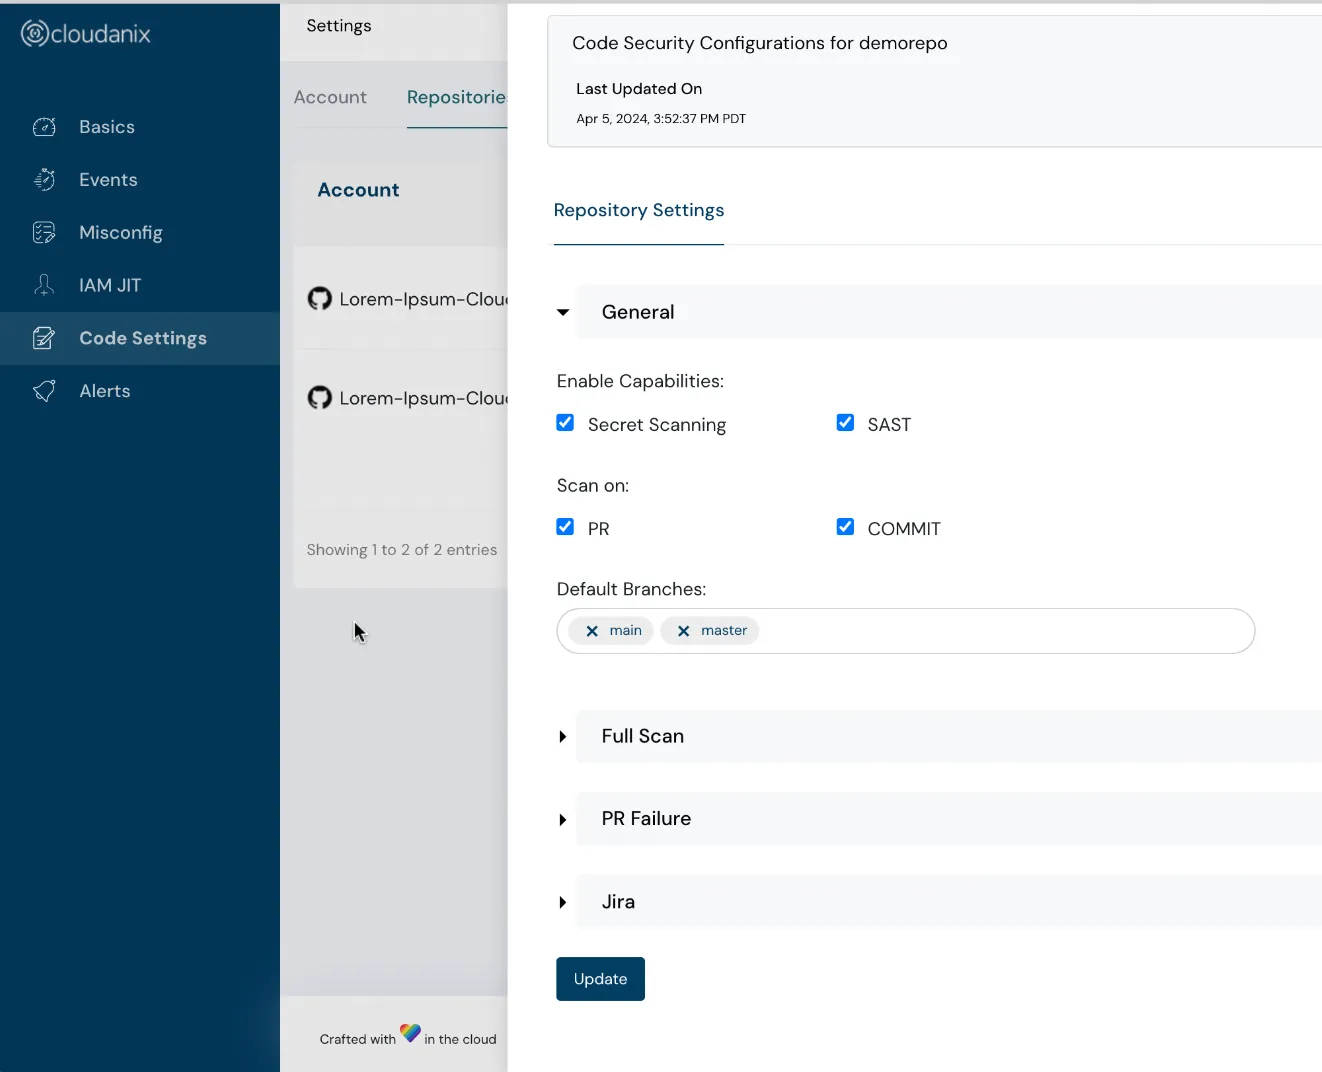Open Events from the sidebar icon

[44, 180]
